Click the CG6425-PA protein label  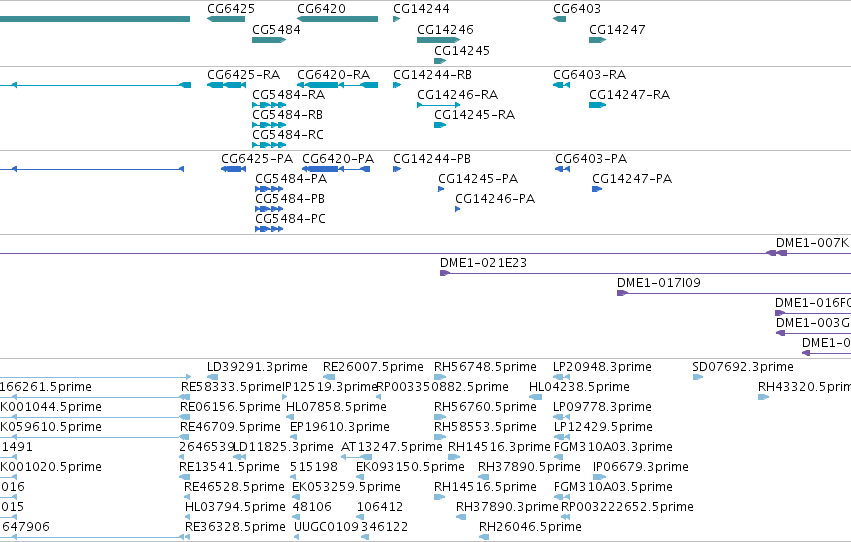(x=257, y=159)
